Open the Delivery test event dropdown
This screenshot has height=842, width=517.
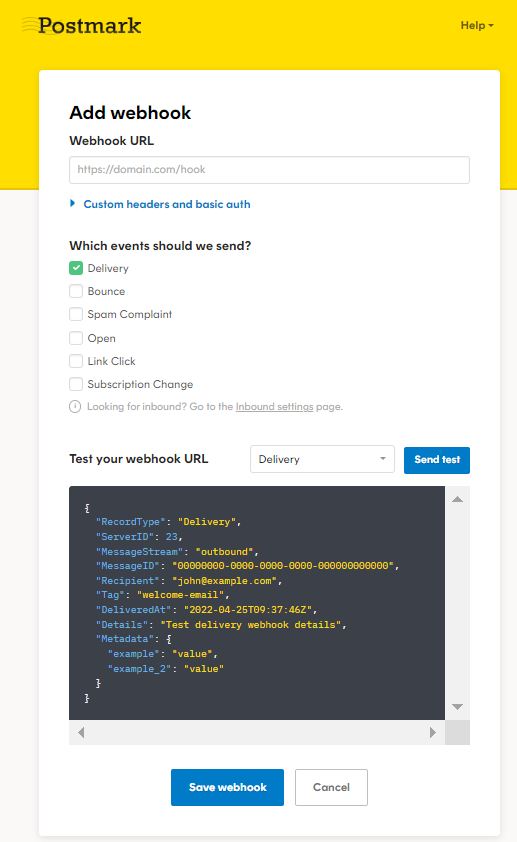tap(322, 459)
